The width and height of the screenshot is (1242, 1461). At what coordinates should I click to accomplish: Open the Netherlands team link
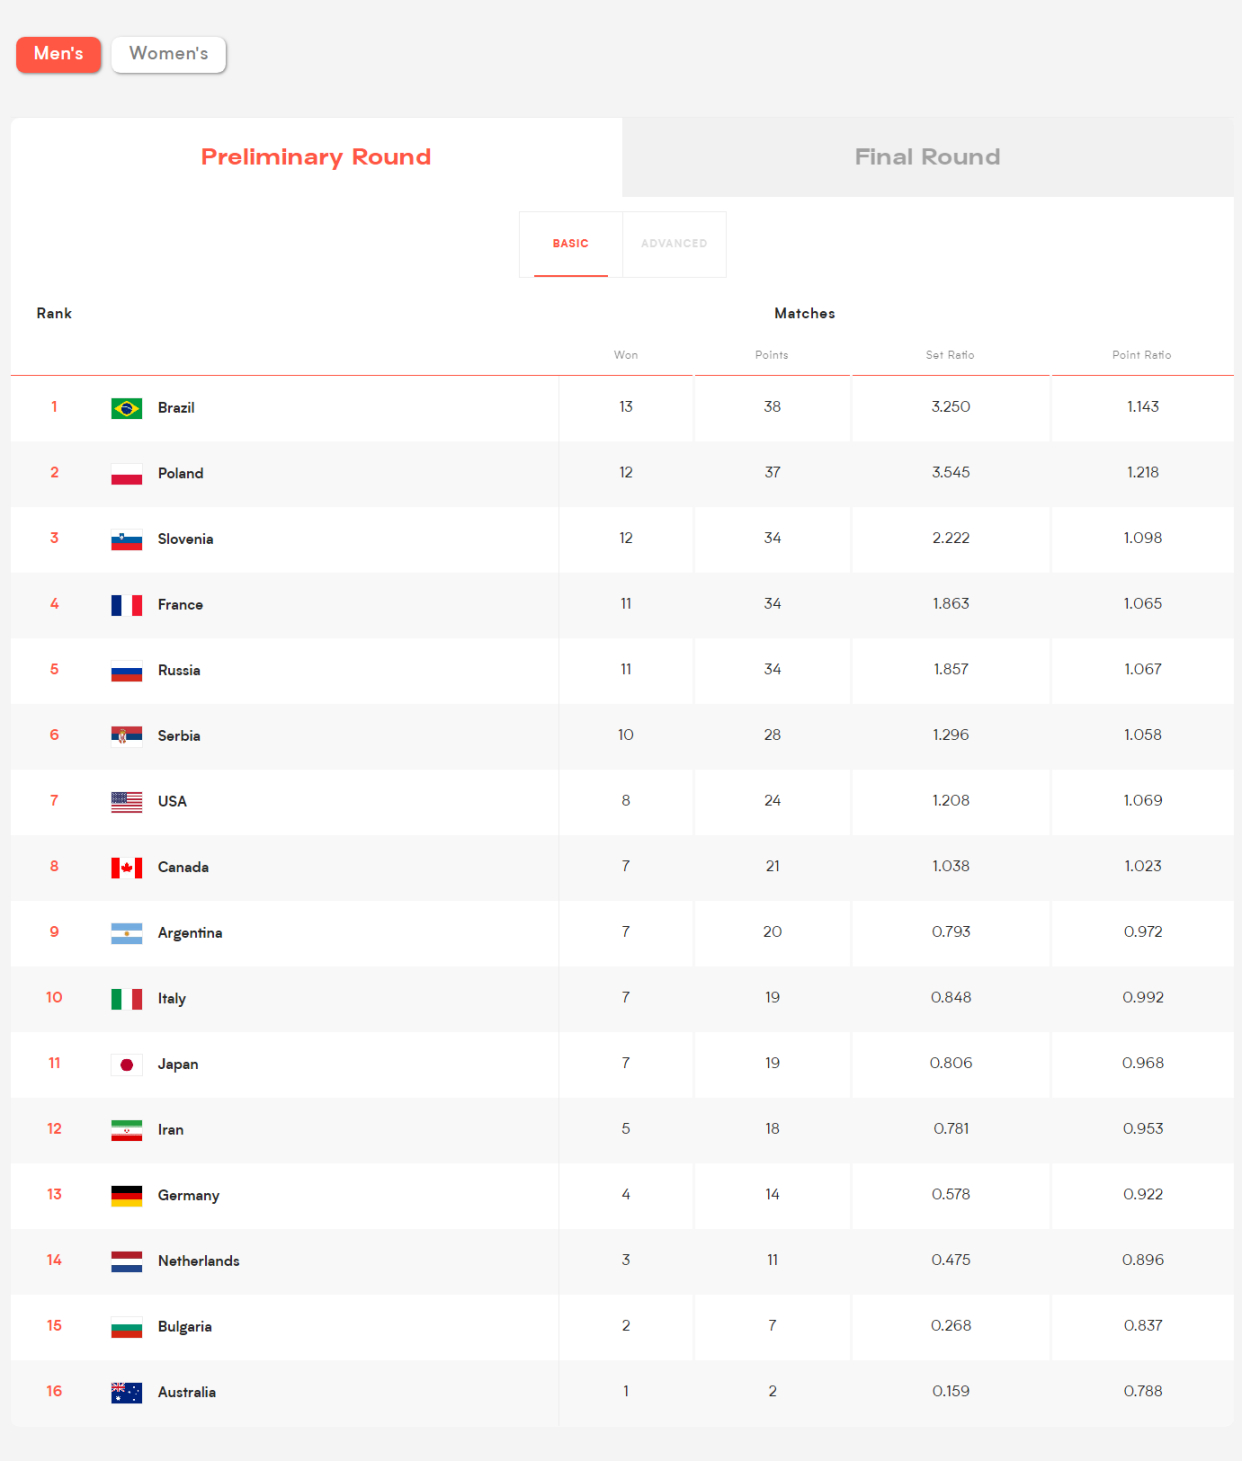pos(198,1261)
